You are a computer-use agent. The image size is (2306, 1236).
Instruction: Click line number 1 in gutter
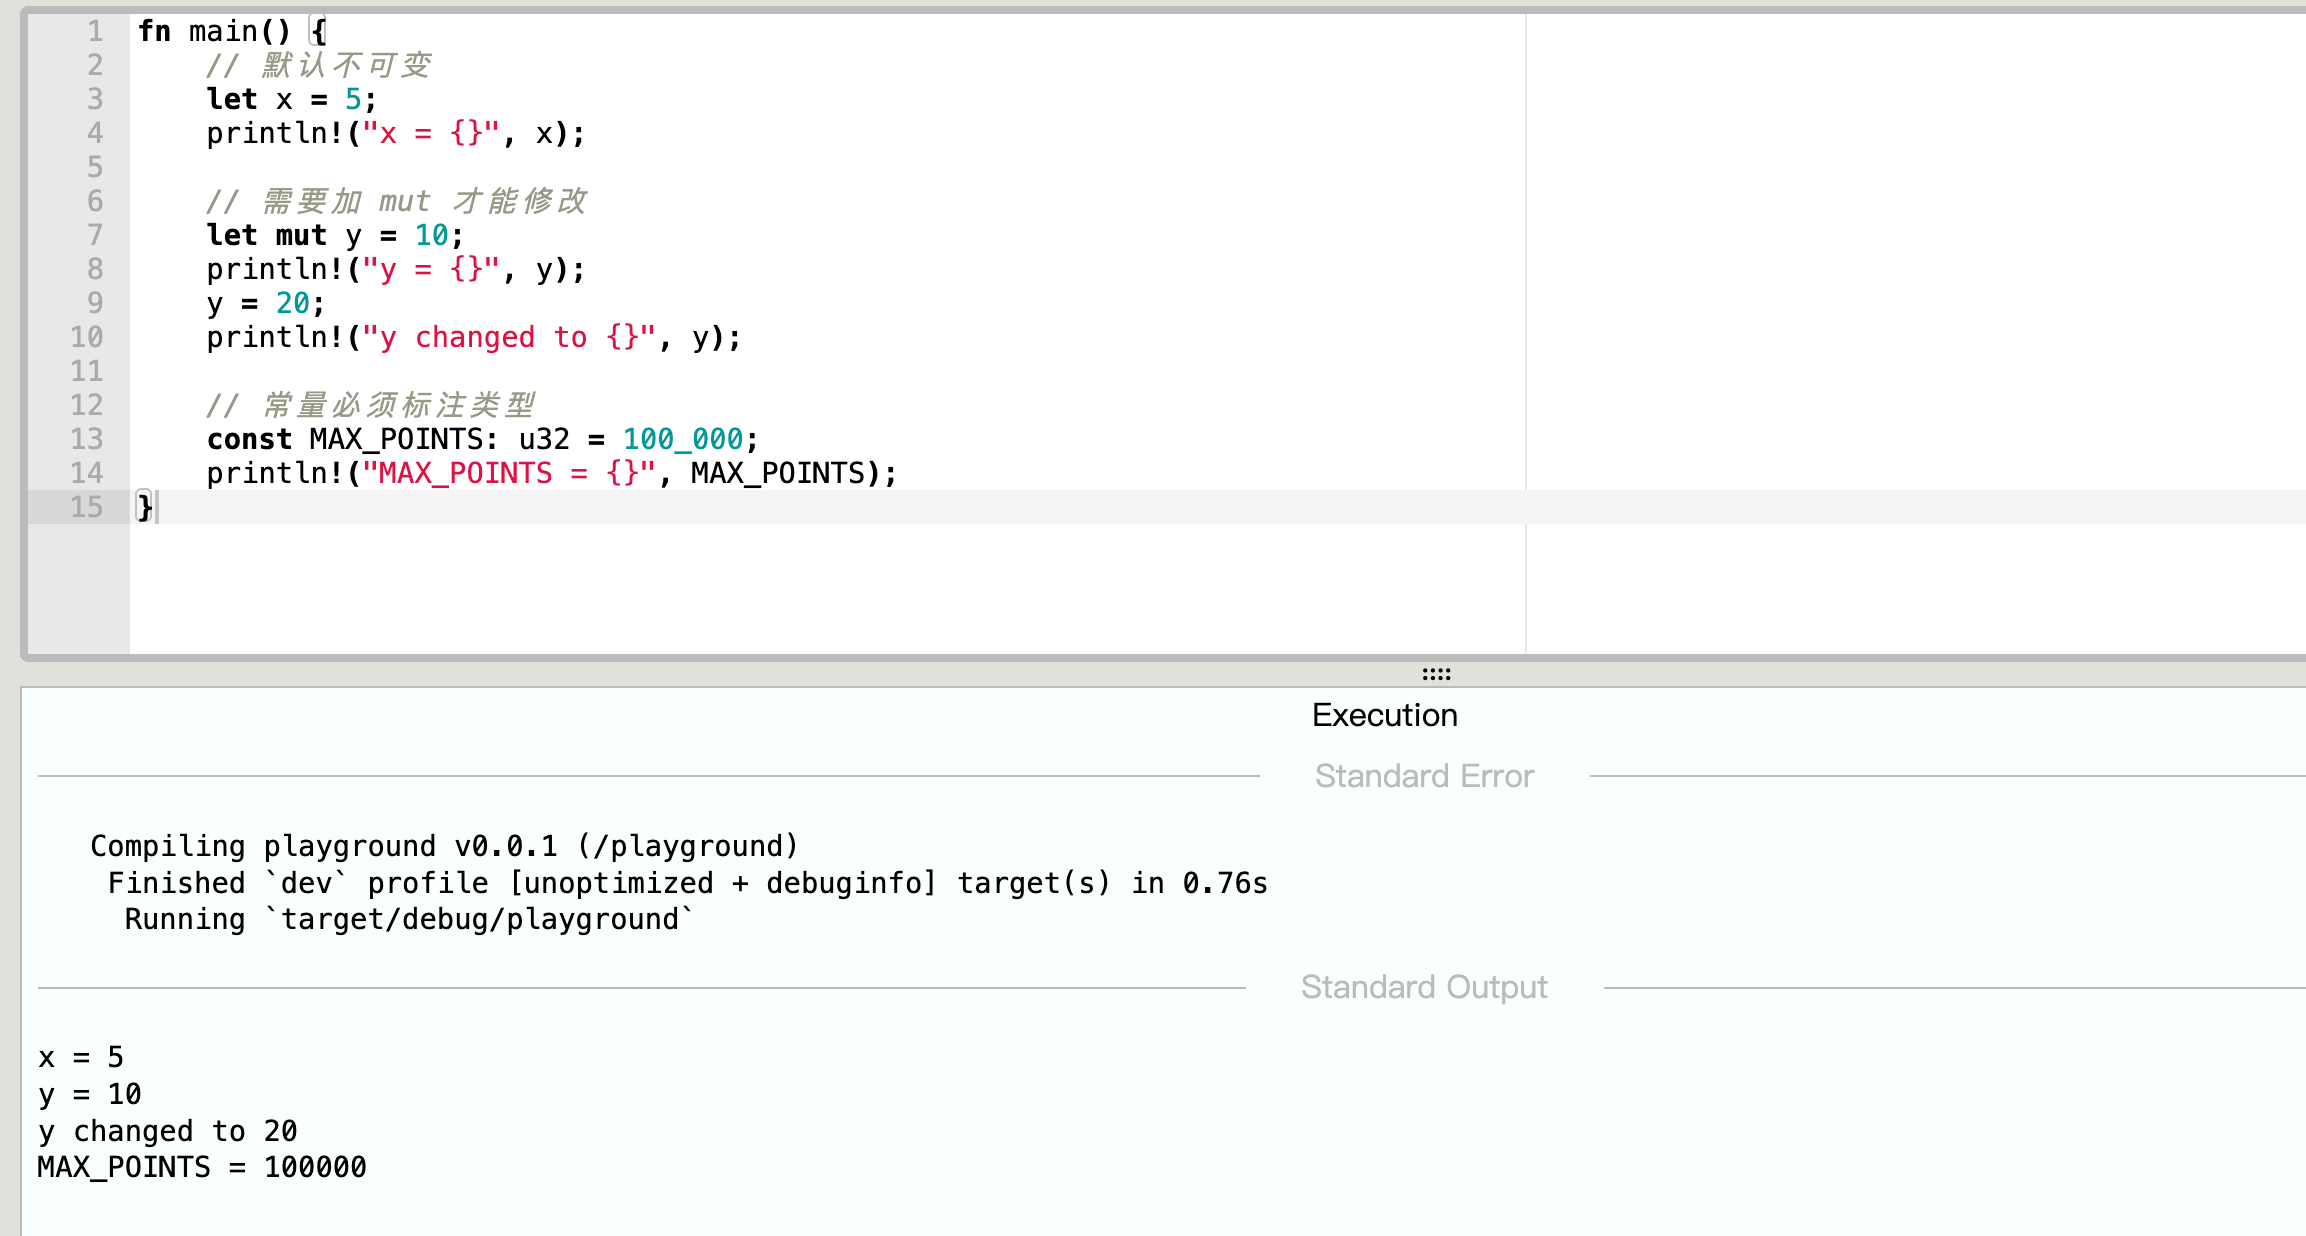[x=94, y=31]
